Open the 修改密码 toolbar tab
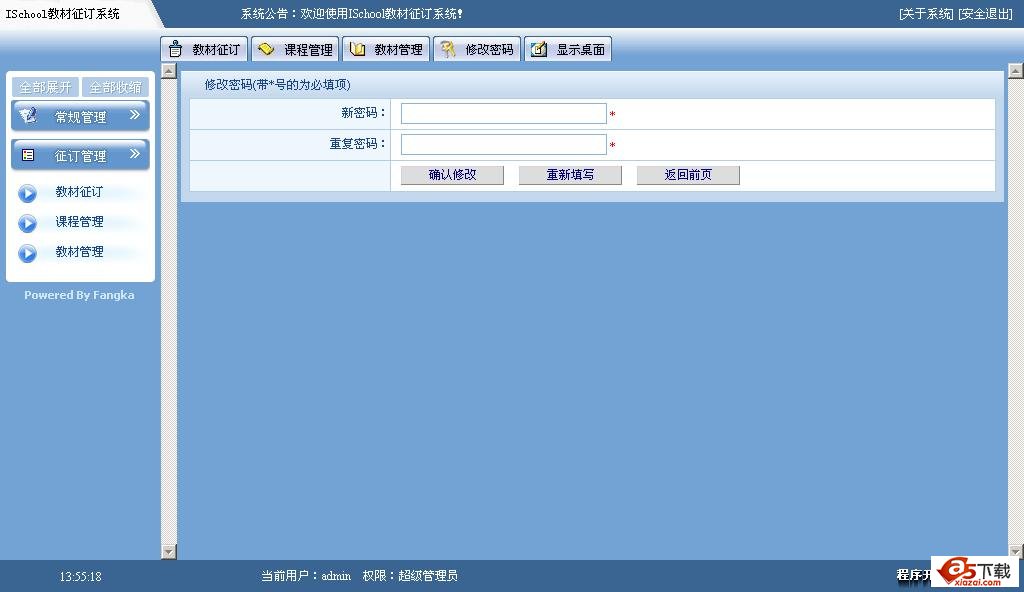The height and width of the screenshot is (592, 1024). click(x=477, y=49)
